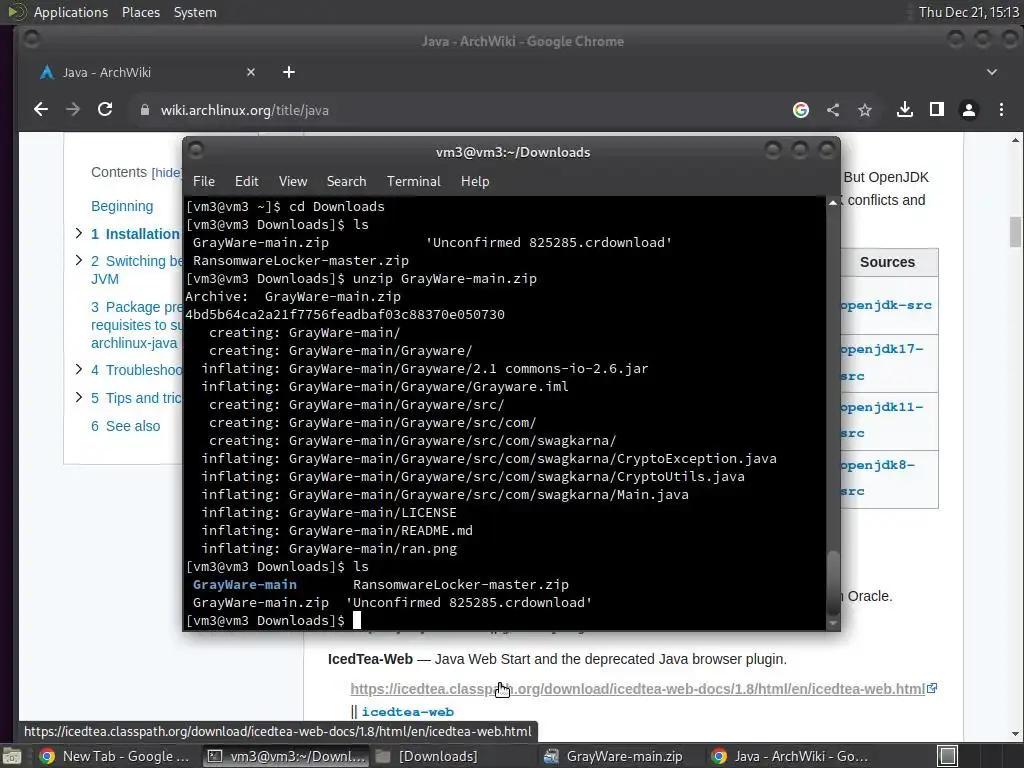Switch to New Tab - Google taskbar item
The width and height of the screenshot is (1024, 768).
(114, 756)
